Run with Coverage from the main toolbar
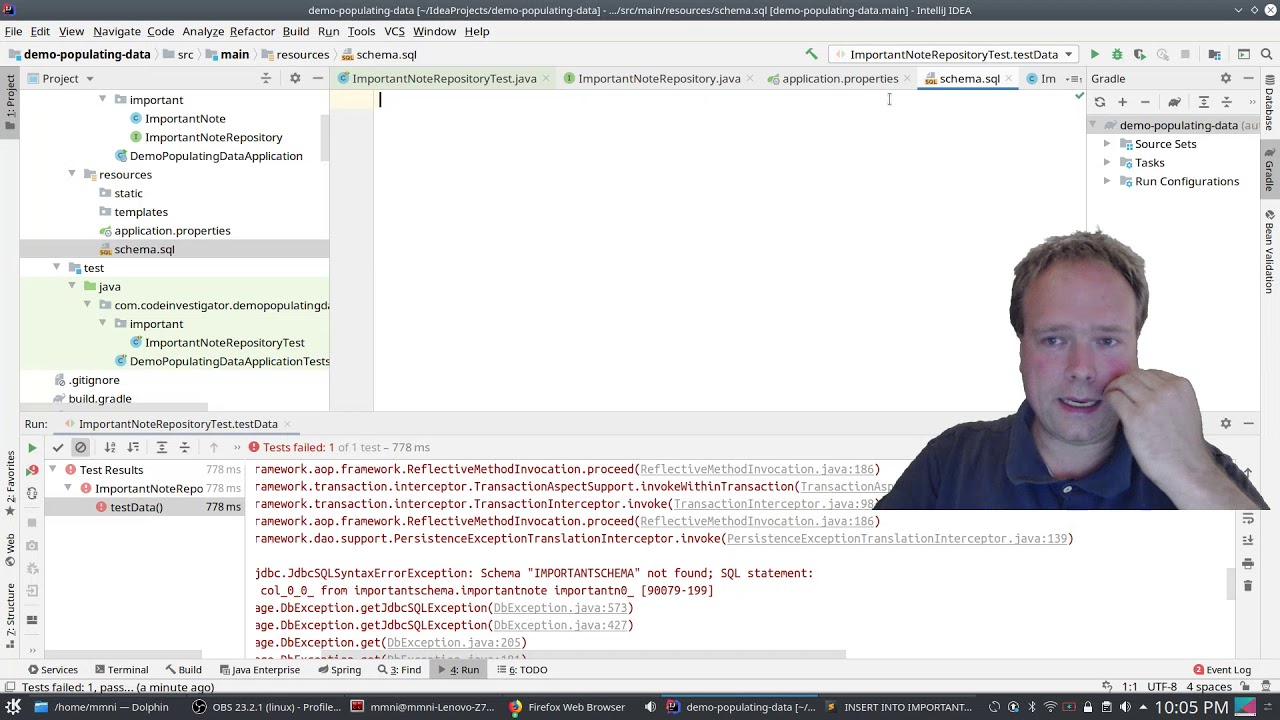This screenshot has width=1280, height=720. [1139, 54]
